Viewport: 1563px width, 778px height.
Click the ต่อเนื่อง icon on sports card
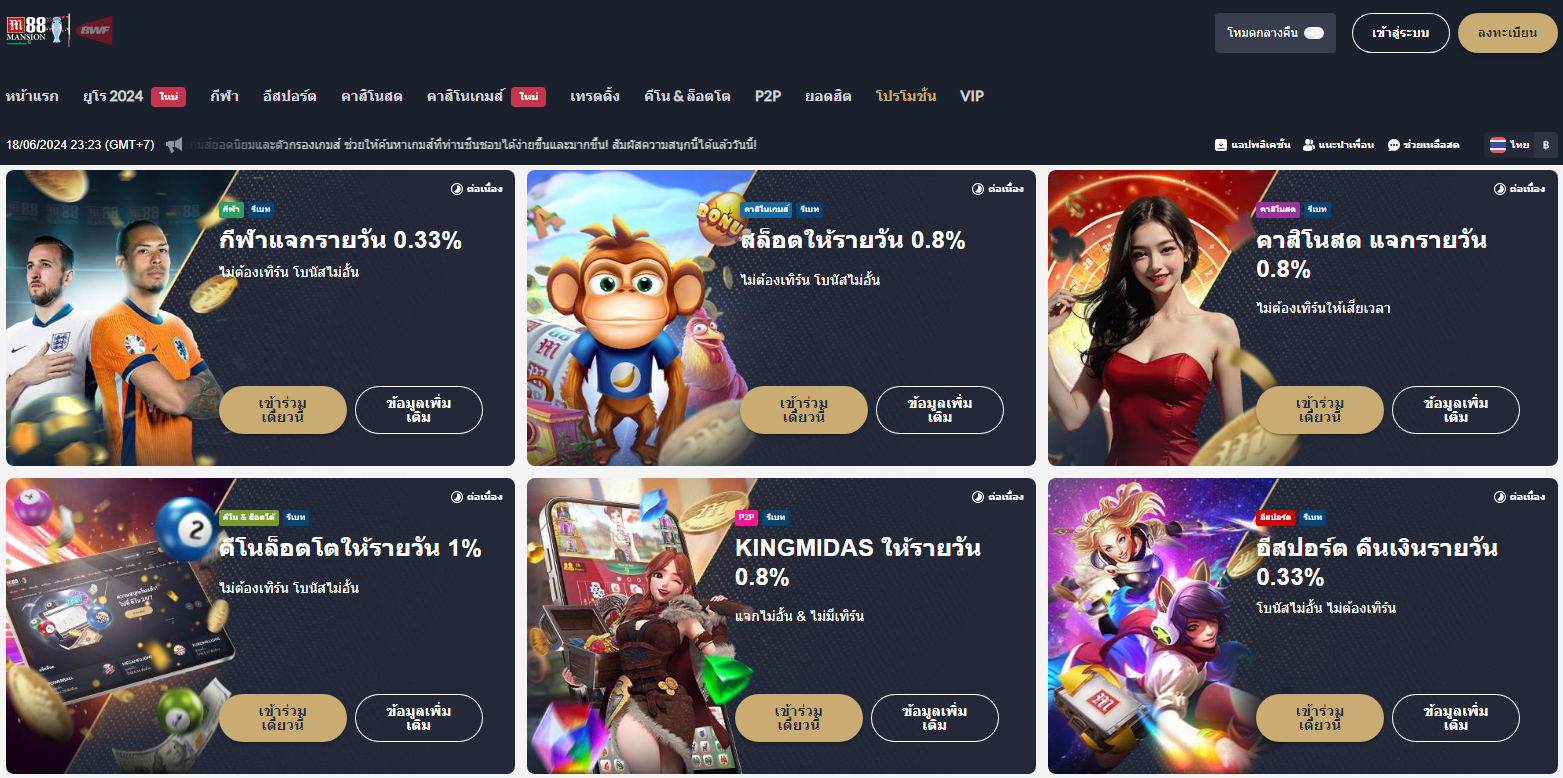tap(458, 188)
